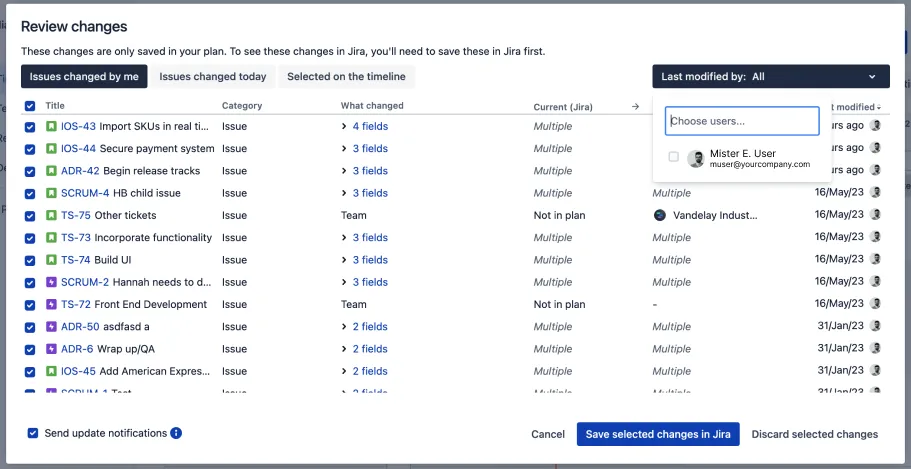Image resolution: width=911 pixels, height=469 pixels.
Task: Click the info icon beside Send update notifications
Action: coord(176,433)
